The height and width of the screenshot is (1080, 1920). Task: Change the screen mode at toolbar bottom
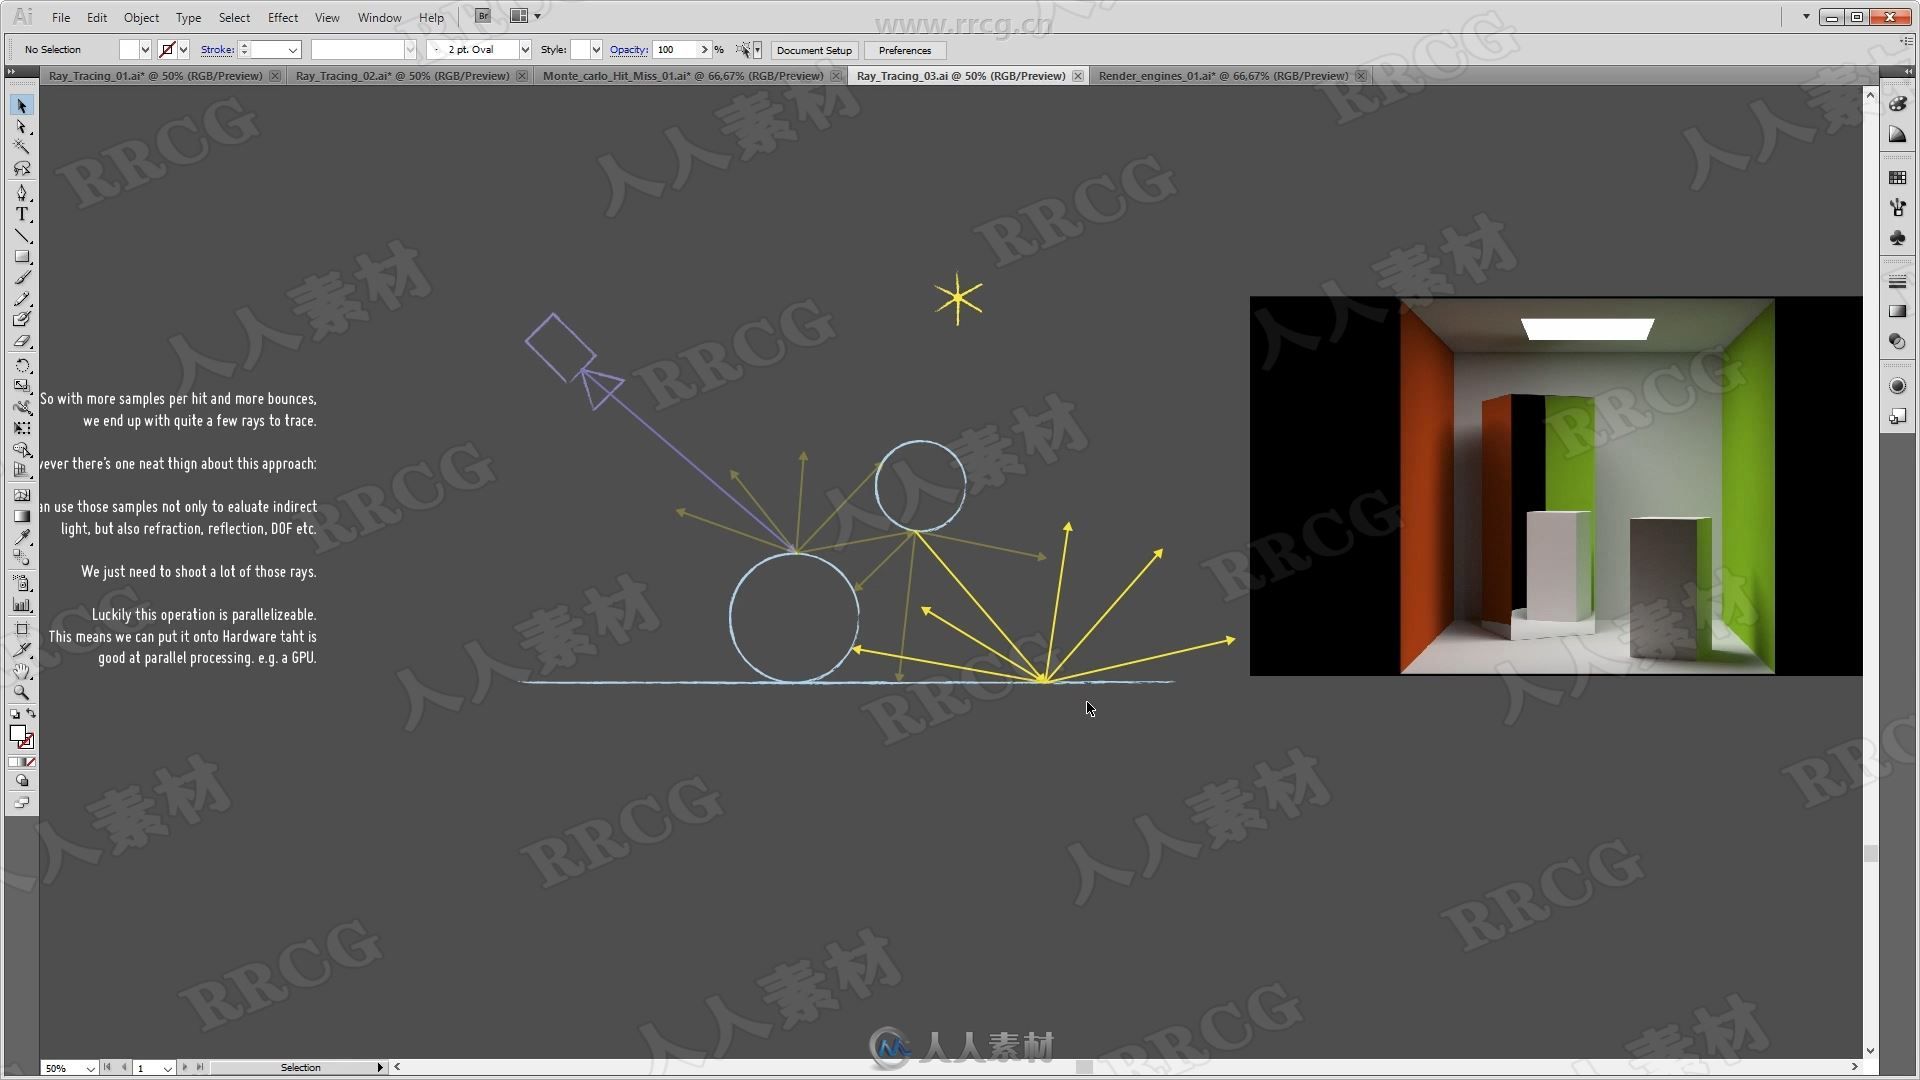[22, 802]
